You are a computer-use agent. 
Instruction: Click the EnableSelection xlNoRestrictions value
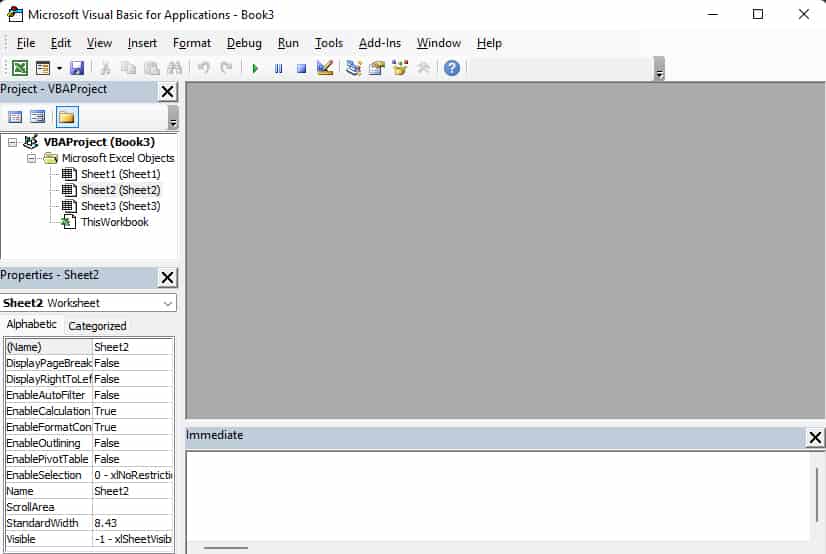point(133,475)
